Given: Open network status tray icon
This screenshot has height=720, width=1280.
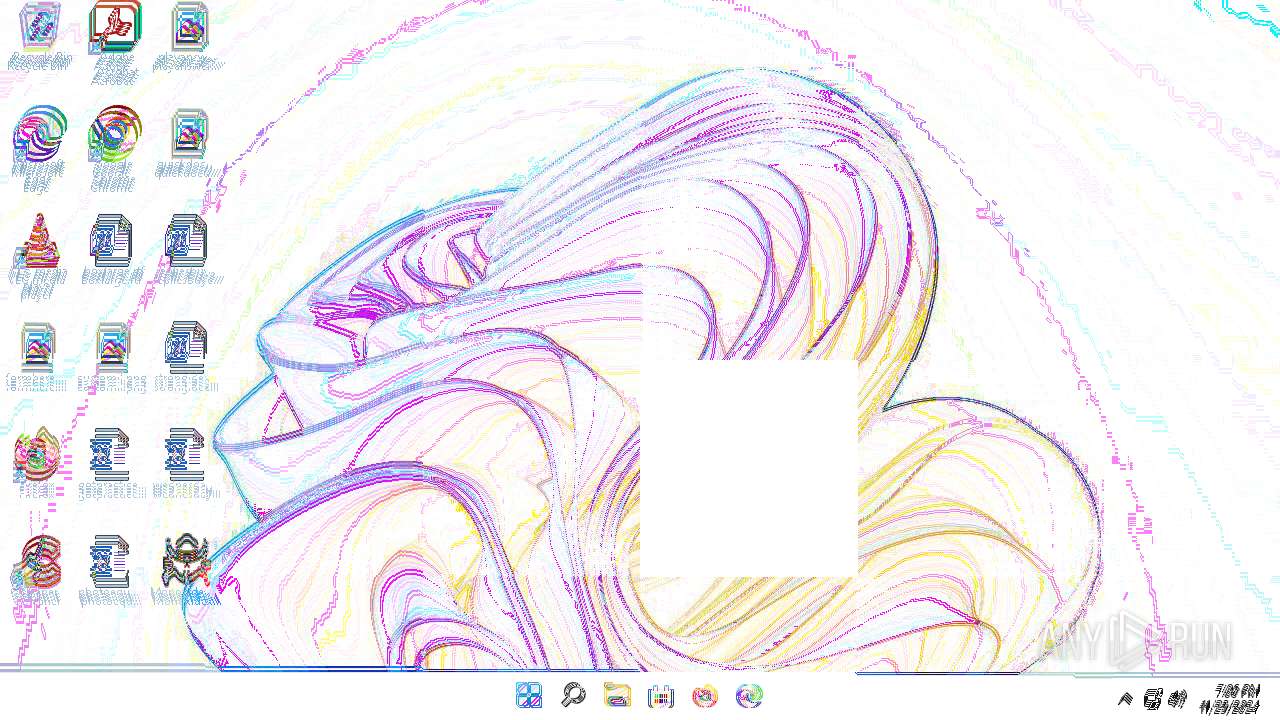Looking at the screenshot, I should point(1152,698).
